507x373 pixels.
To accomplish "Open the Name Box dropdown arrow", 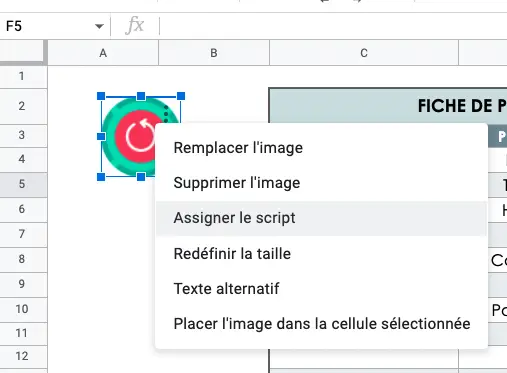I will click(x=99, y=26).
